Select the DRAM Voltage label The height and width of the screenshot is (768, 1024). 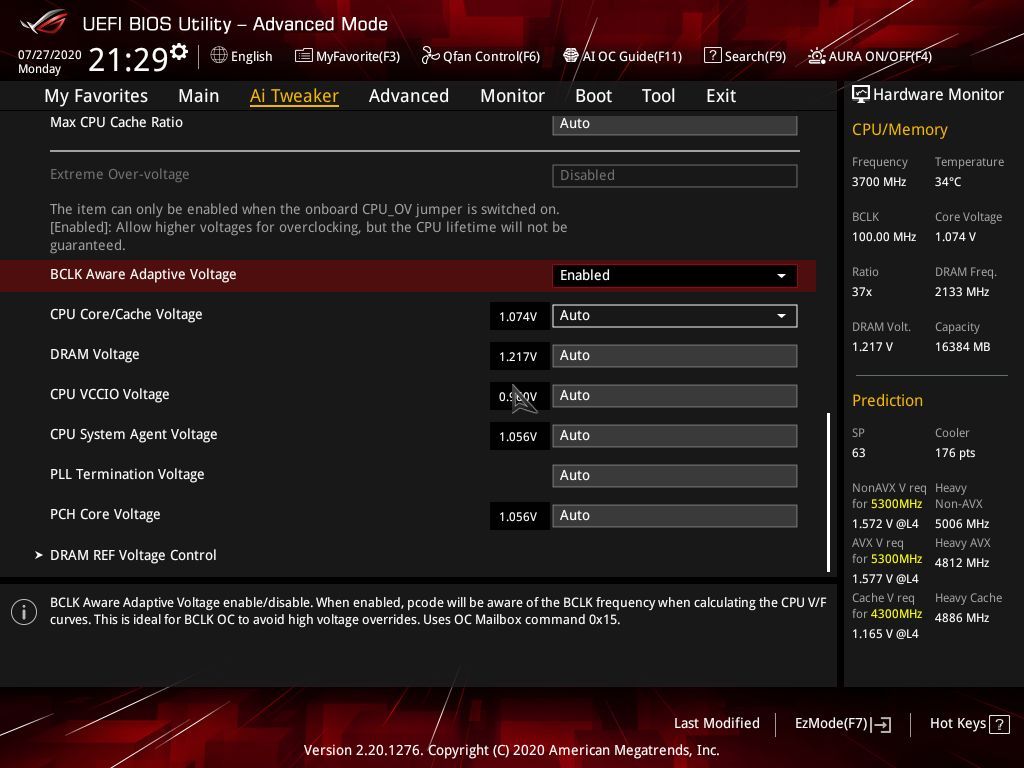(x=95, y=355)
